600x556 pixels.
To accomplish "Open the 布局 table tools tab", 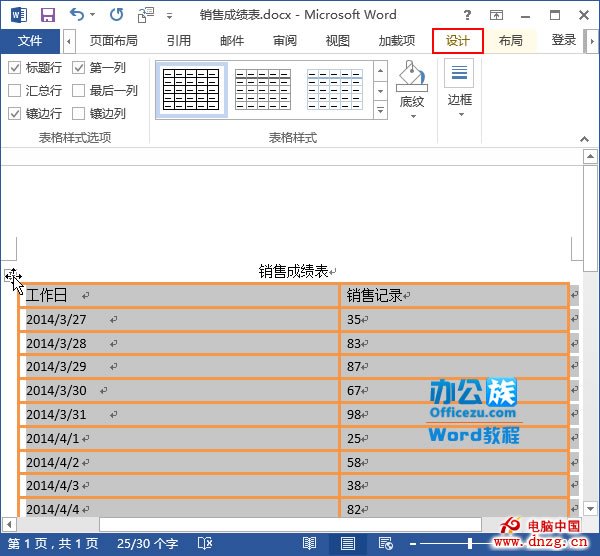I will 510,40.
